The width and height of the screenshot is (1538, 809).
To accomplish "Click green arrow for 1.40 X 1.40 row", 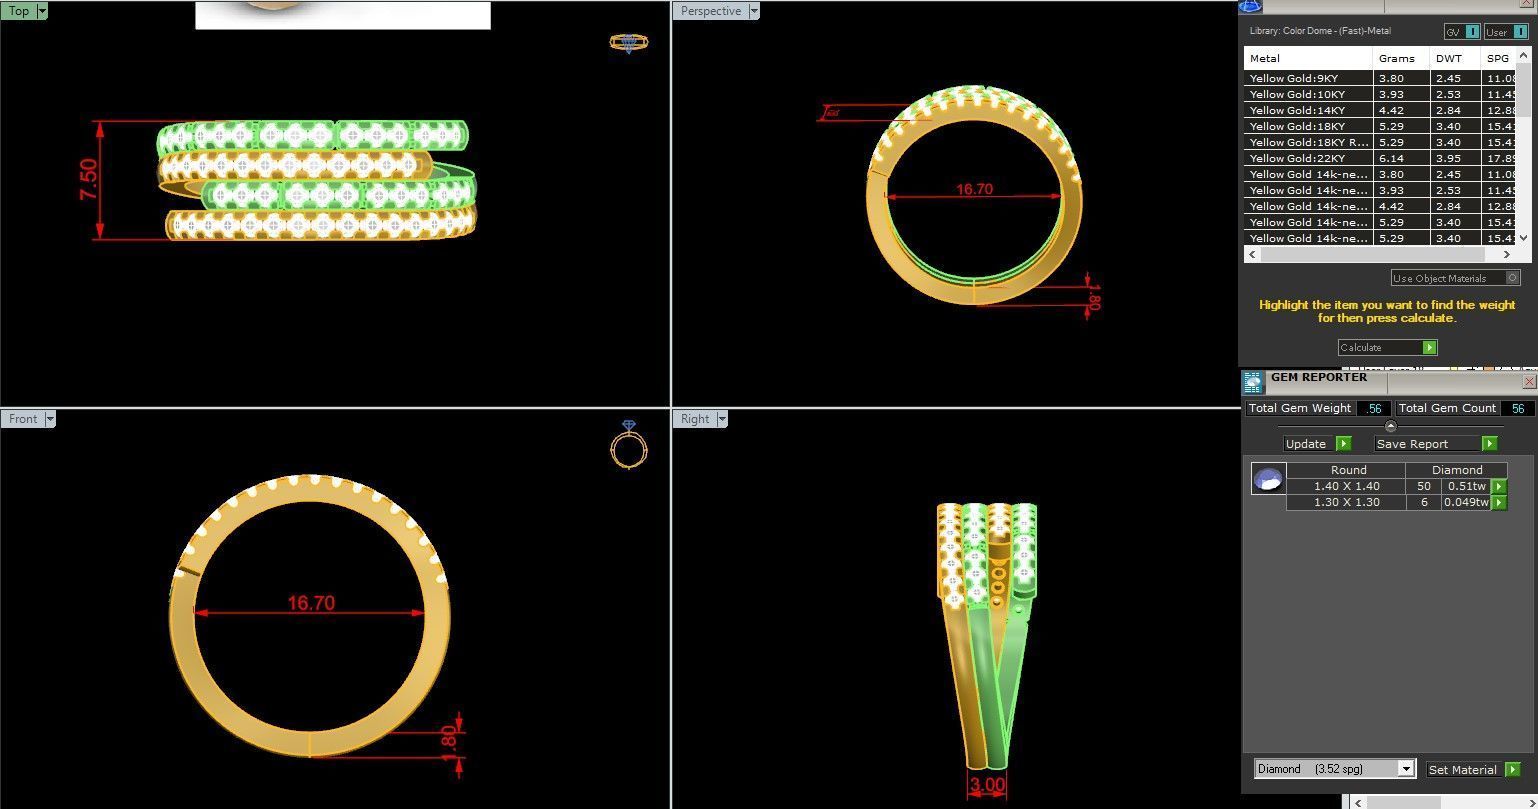I will [x=1498, y=487].
